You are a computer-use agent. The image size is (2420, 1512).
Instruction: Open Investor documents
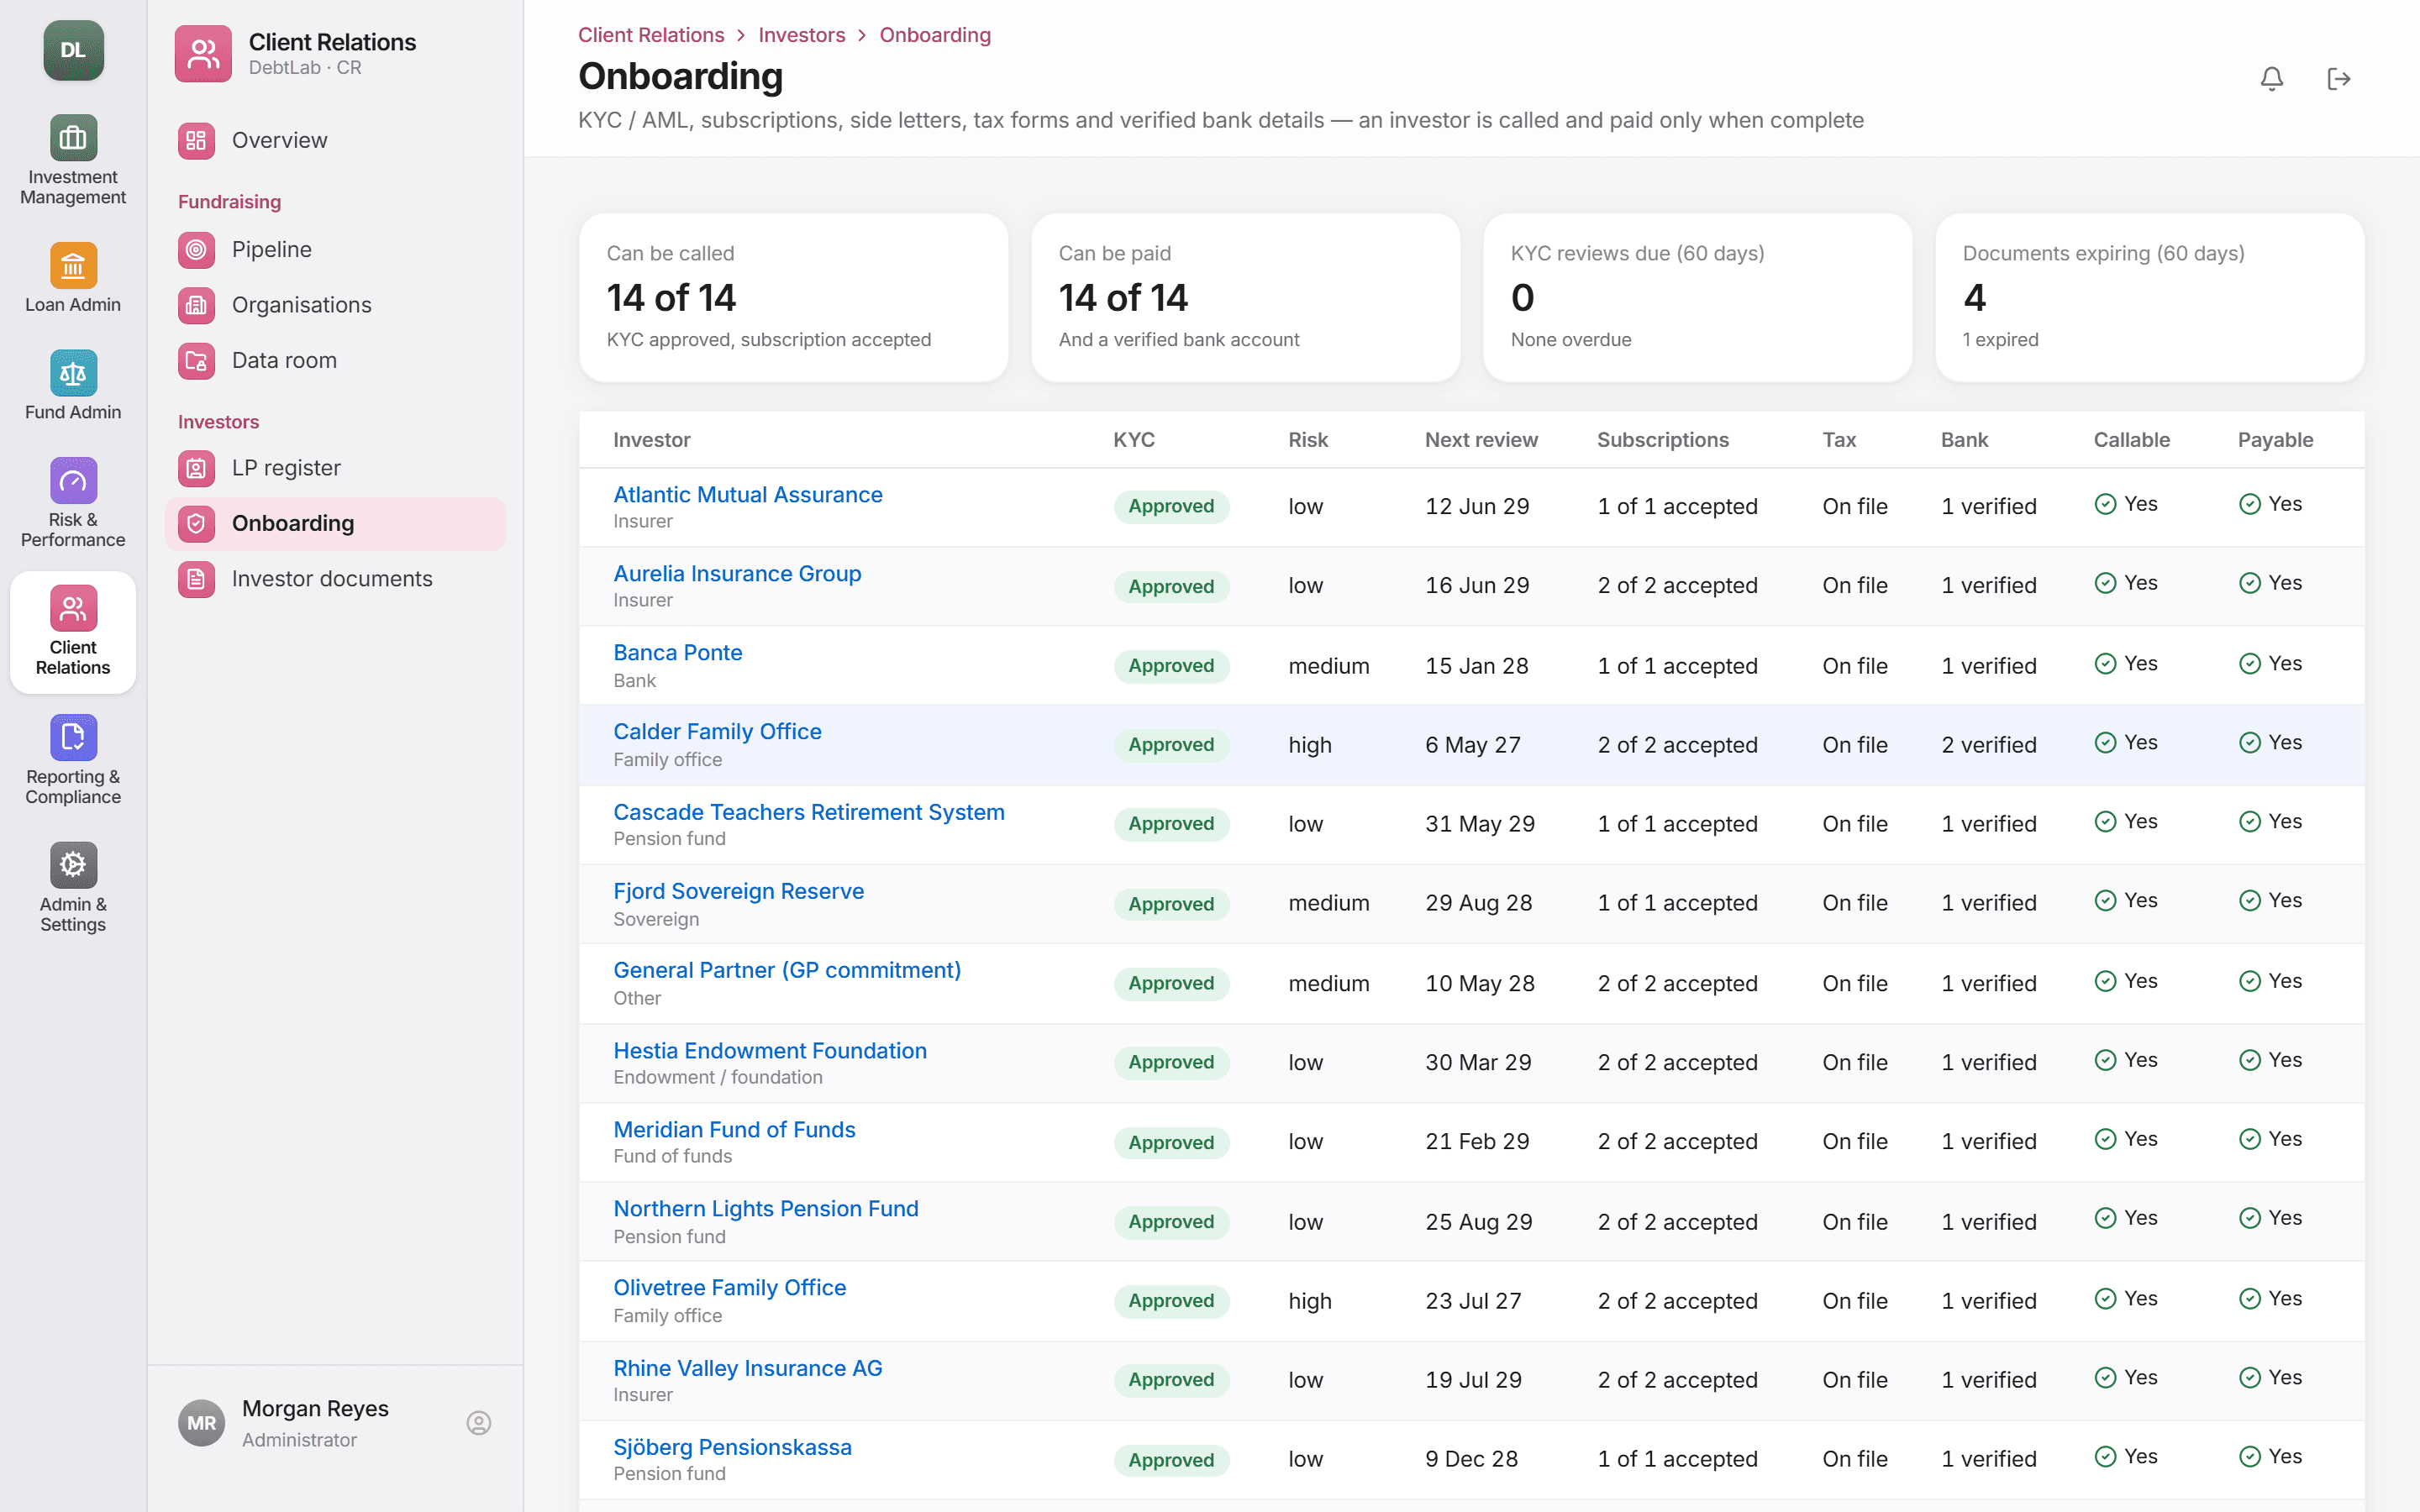click(335, 579)
